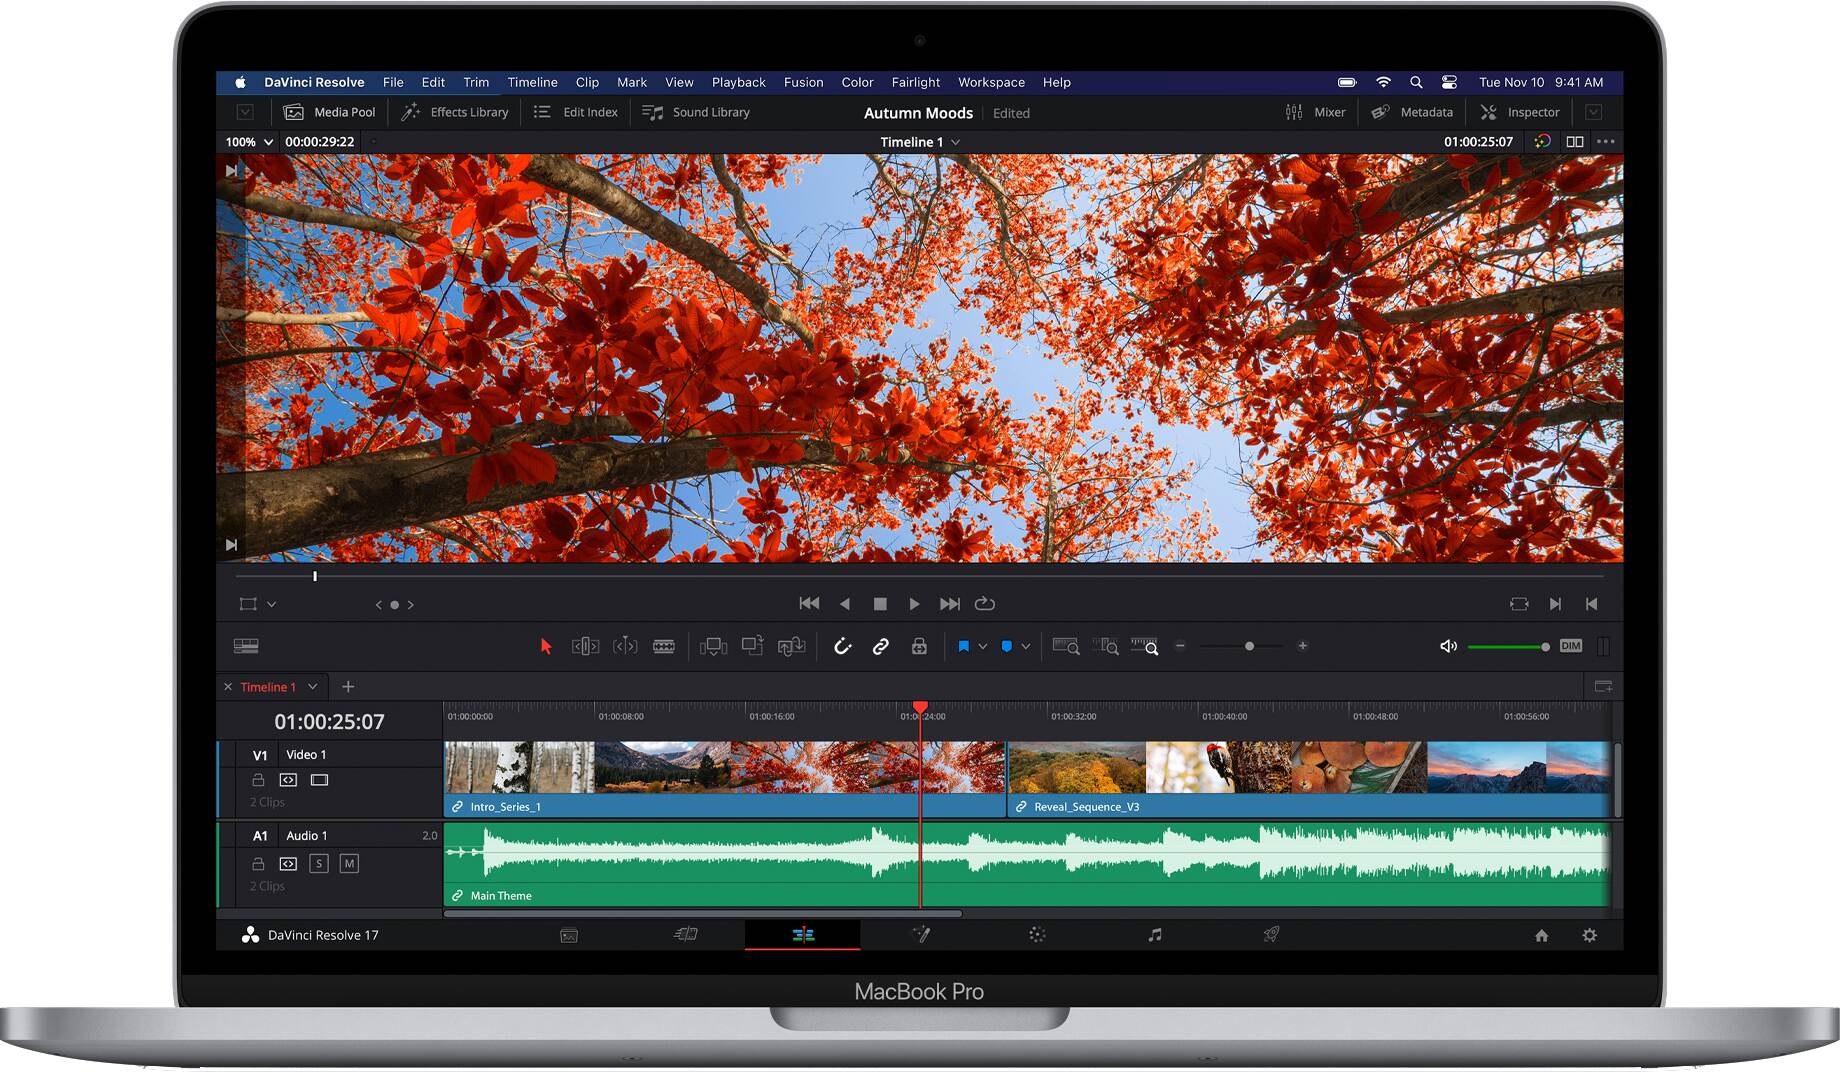Screen dimensions: 1840x1072
Task: Go to the Deliver page rocket icon
Action: tap(1271, 935)
